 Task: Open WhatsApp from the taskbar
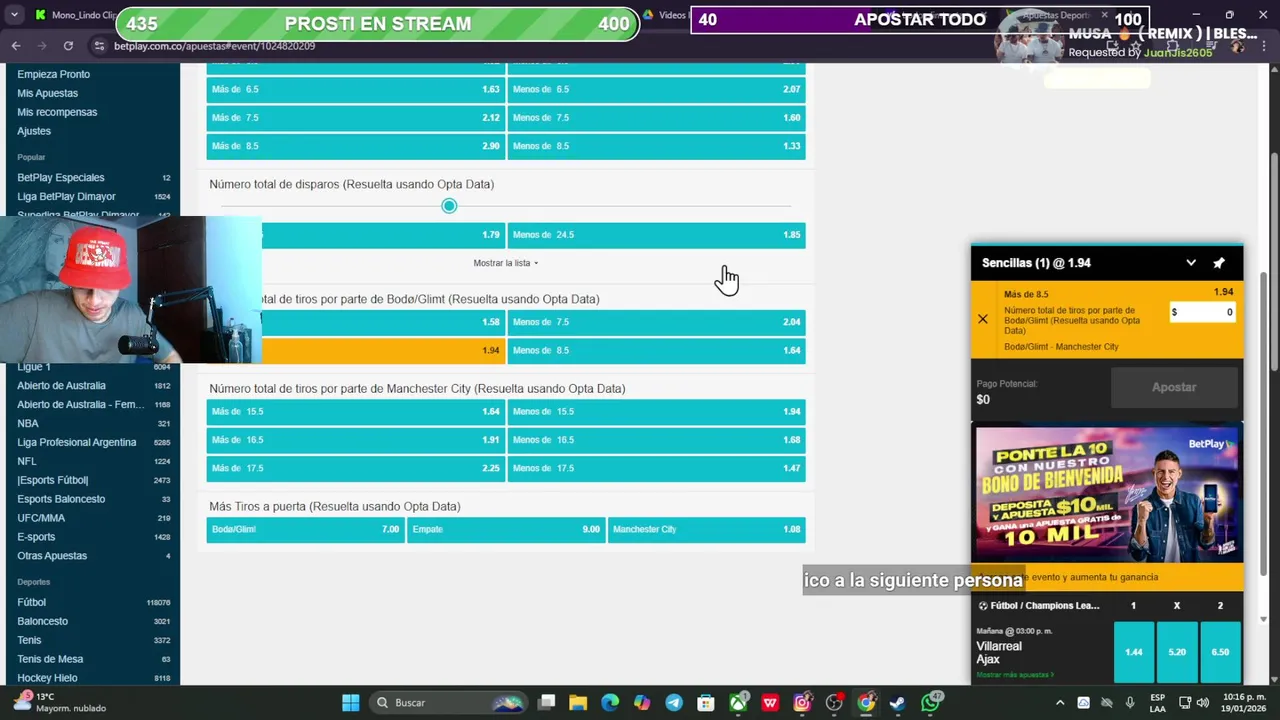[931, 703]
